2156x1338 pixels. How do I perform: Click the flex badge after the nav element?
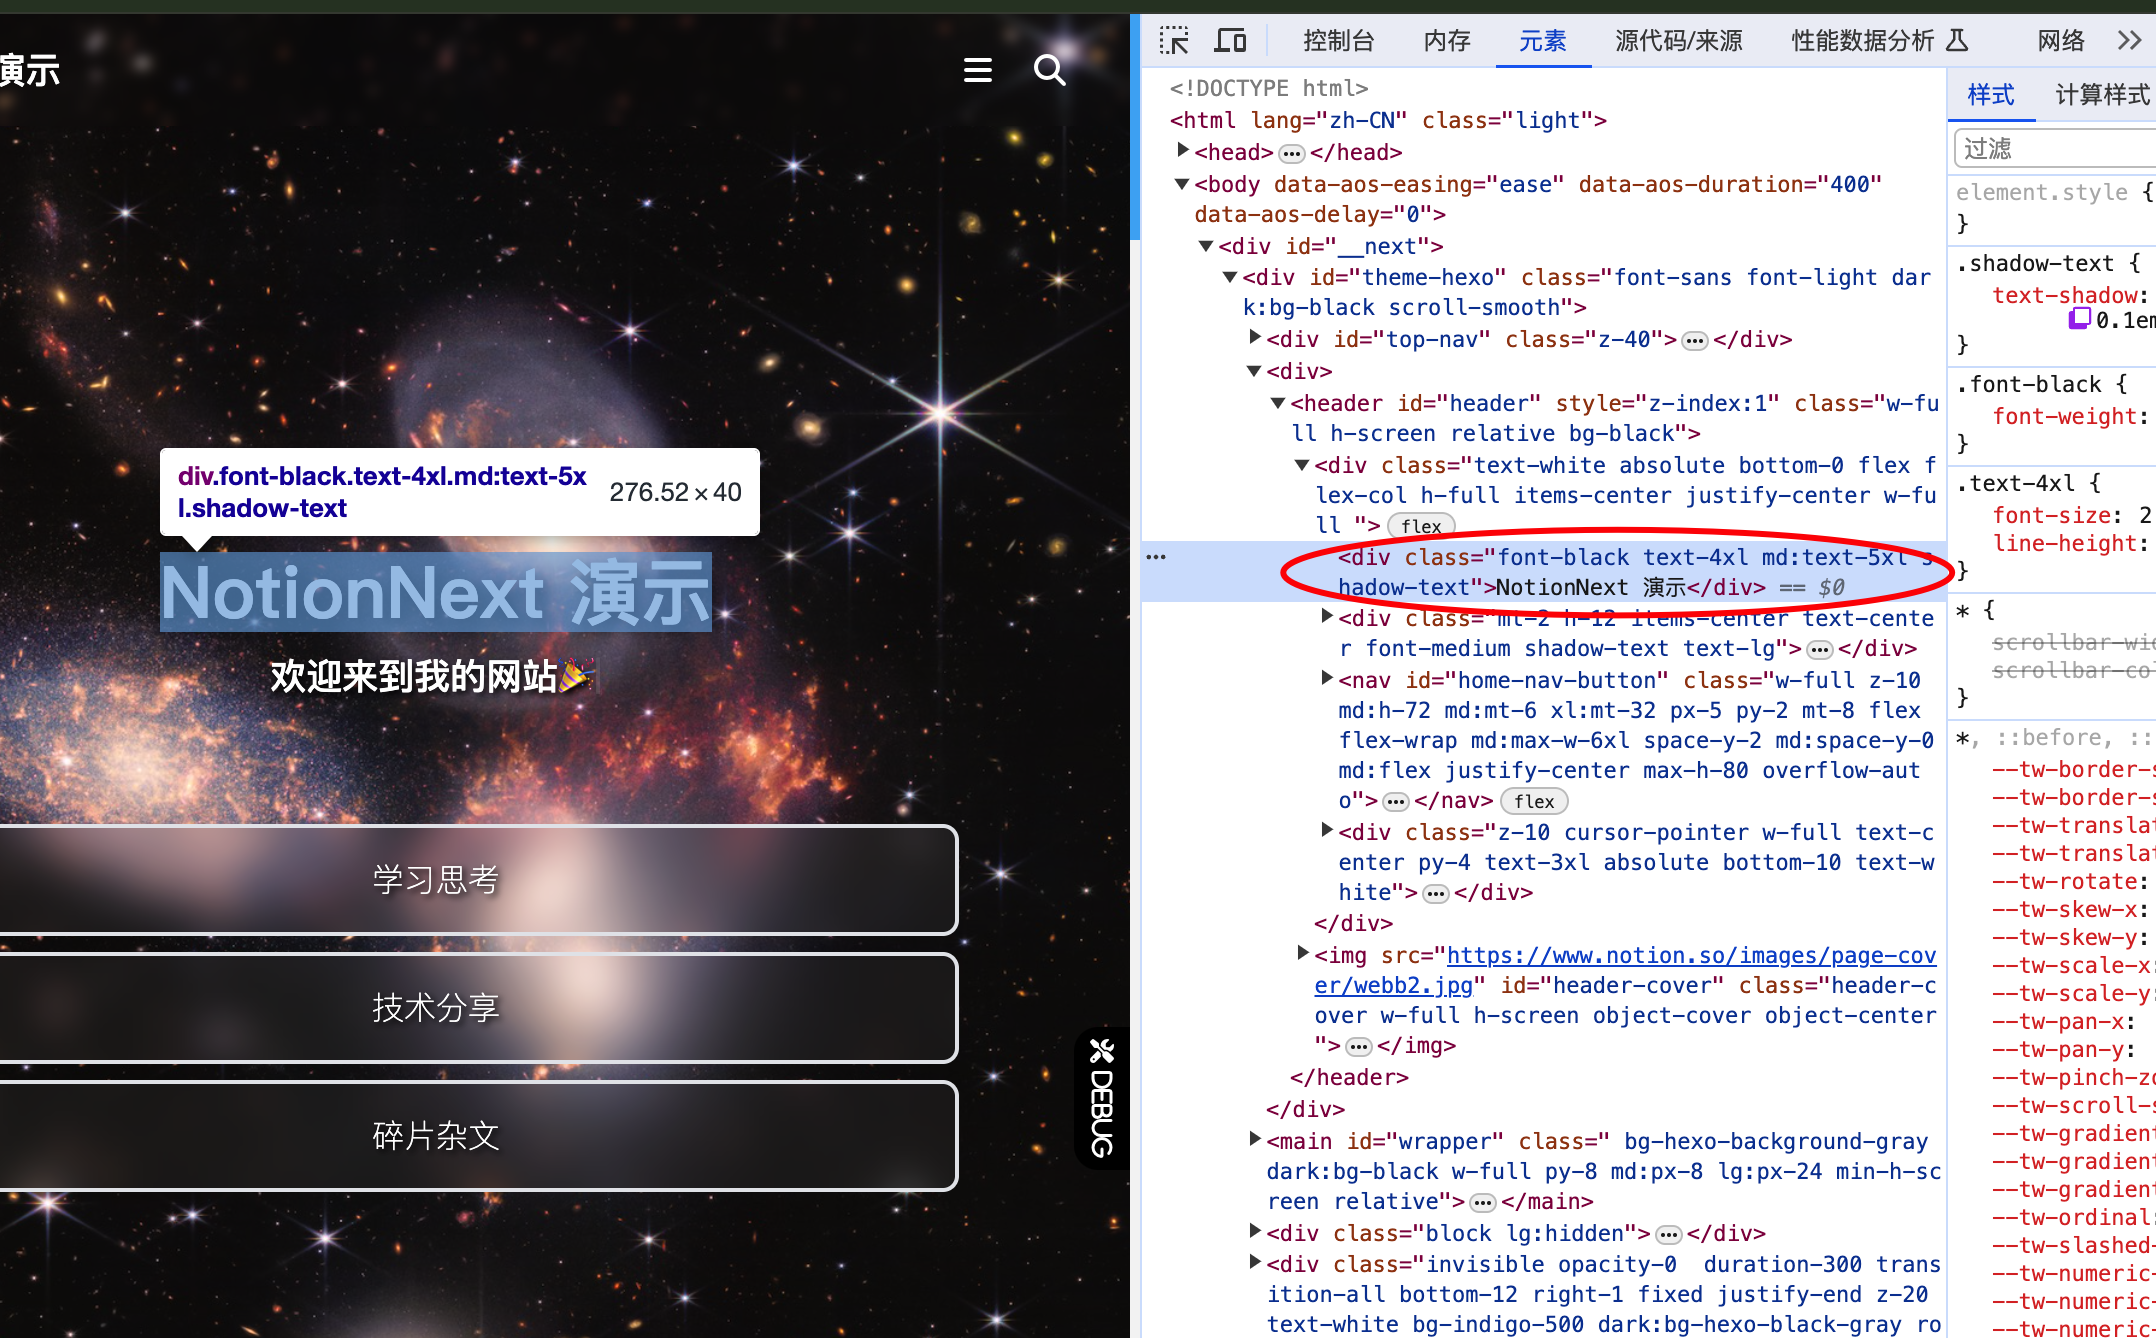[1534, 802]
